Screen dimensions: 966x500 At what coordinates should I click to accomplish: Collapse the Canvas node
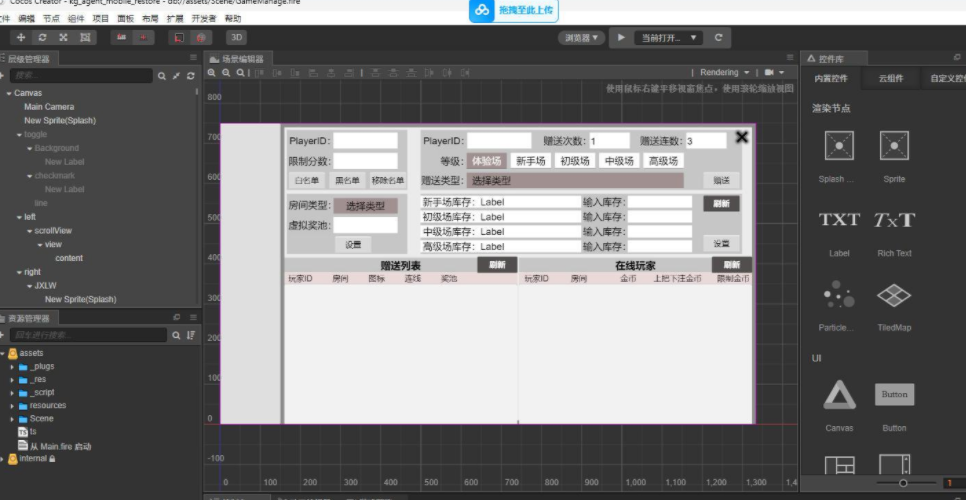pyautogui.click(x=9, y=93)
